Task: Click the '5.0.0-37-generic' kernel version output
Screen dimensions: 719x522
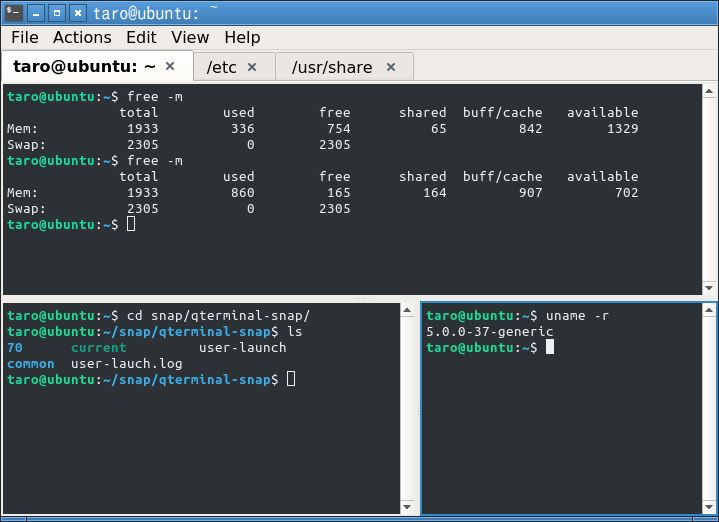Action: click(x=490, y=332)
